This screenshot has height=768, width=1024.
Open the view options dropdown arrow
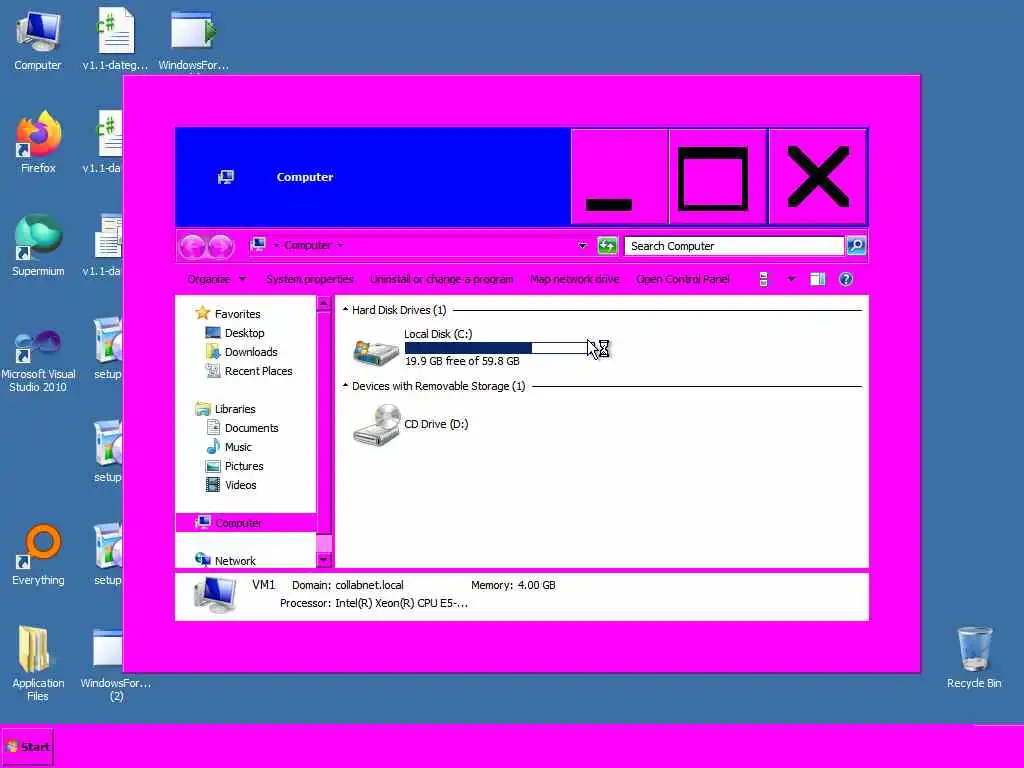pos(791,280)
